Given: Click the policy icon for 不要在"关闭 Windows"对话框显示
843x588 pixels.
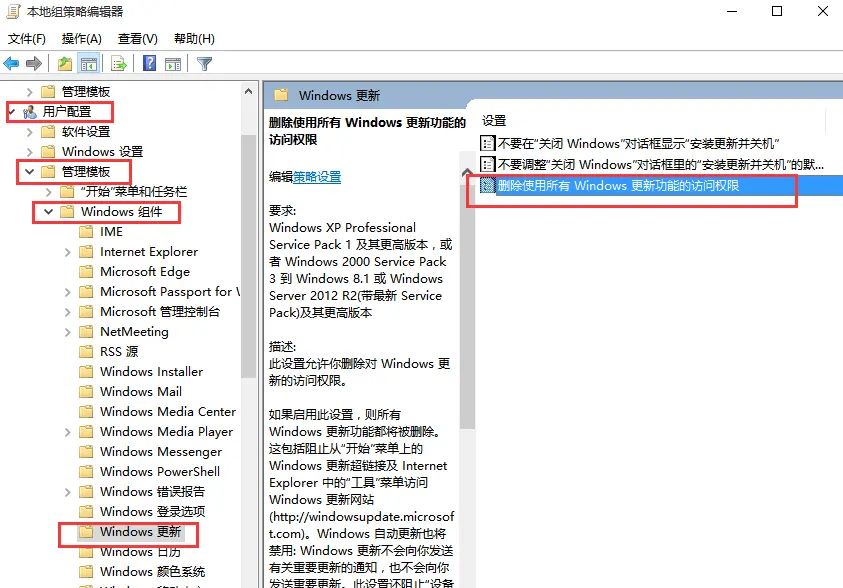Looking at the screenshot, I should 487,144.
